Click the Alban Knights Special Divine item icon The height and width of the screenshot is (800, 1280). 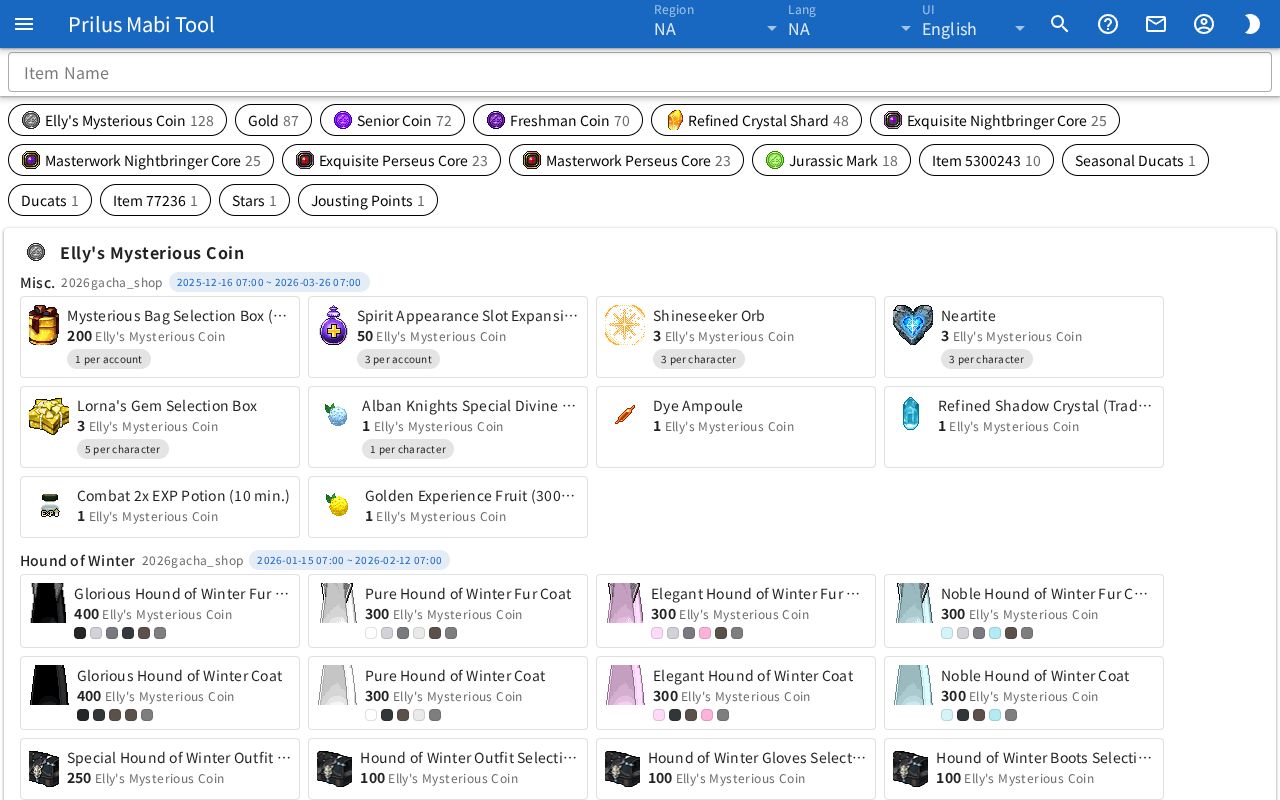(x=337, y=415)
